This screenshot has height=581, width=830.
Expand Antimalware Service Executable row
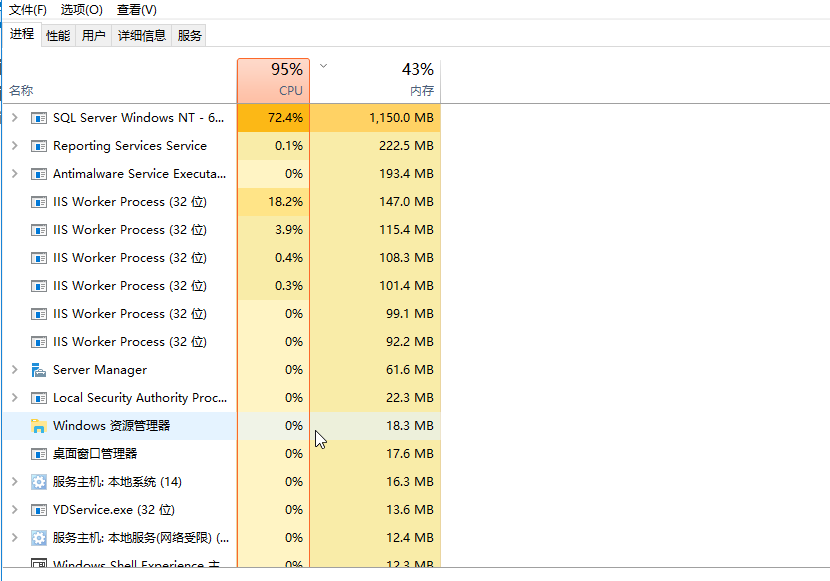(x=15, y=174)
